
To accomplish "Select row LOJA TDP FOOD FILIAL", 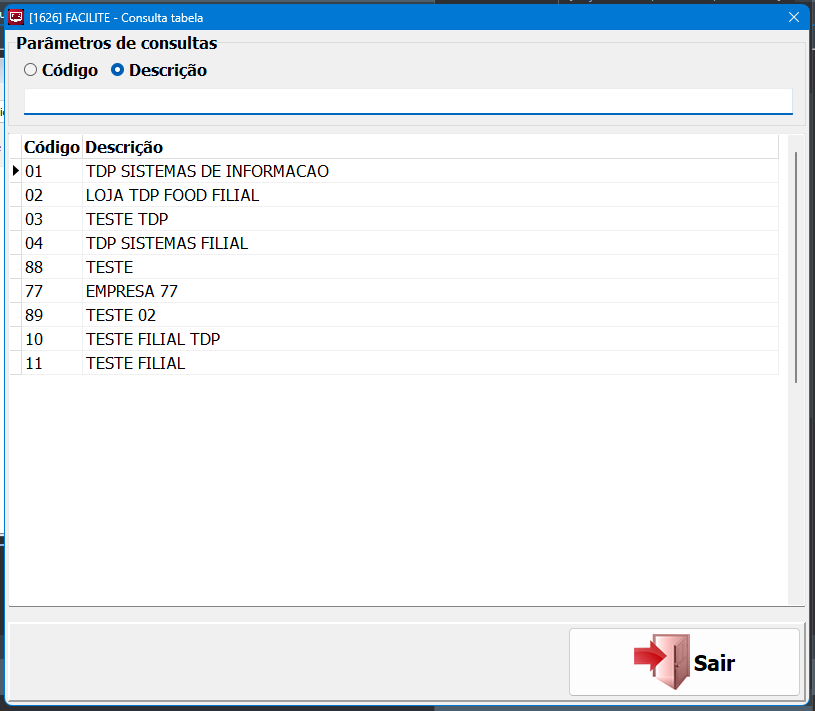I will point(394,195).
